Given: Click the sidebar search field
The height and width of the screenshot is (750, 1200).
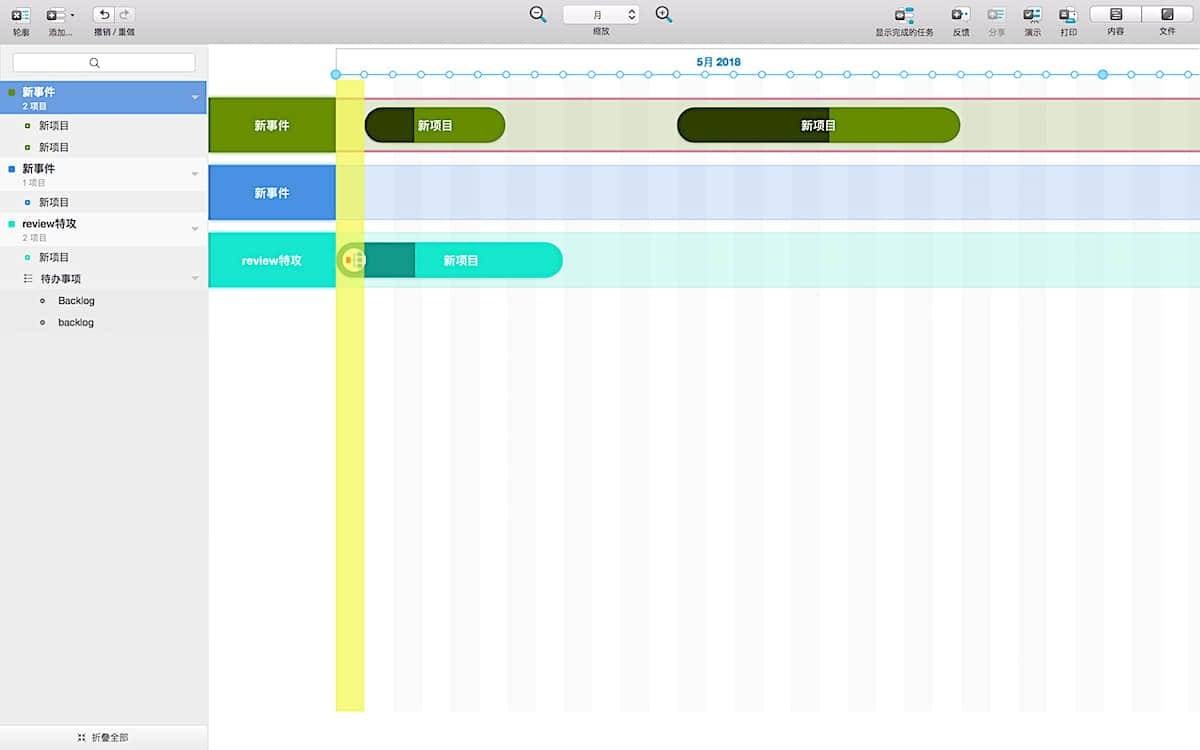Looking at the screenshot, I should tap(104, 62).
